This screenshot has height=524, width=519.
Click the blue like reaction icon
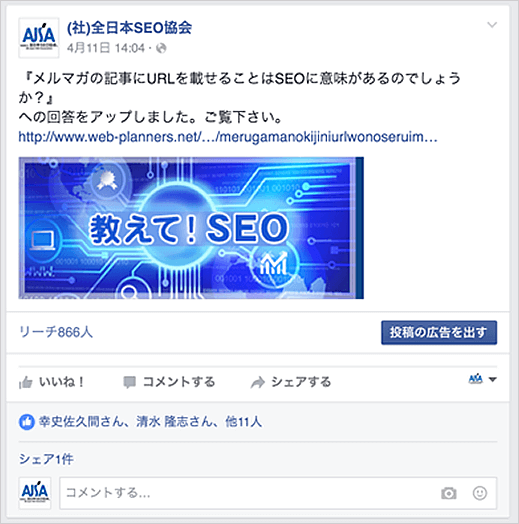click(x=27, y=422)
